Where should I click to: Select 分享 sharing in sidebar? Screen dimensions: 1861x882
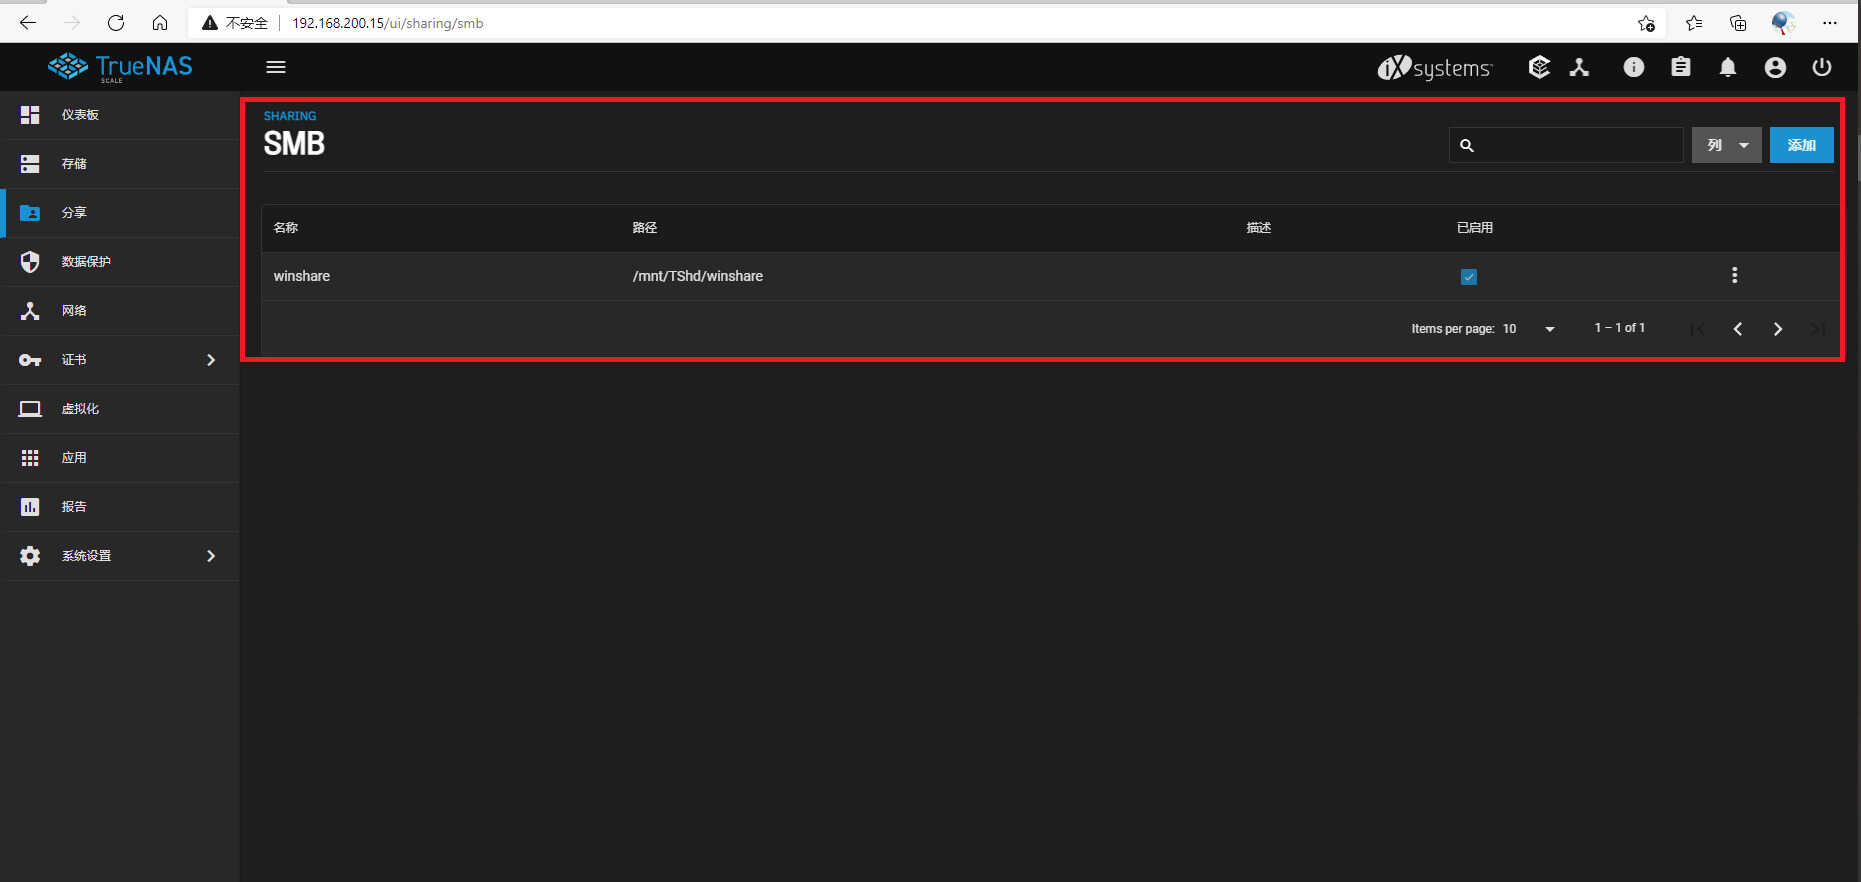coord(120,213)
